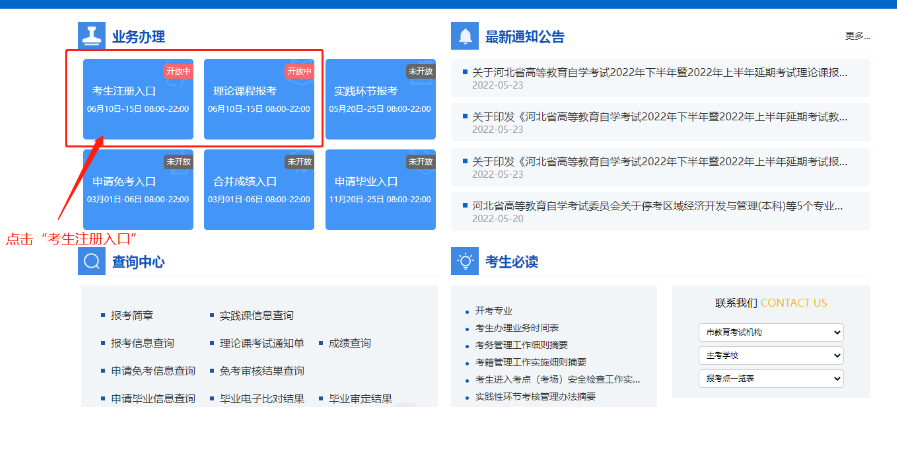This screenshot has width=897, height=468.
Task: Click 未开放 badge on 合并成绩入口
Action: tap(299, 162)
